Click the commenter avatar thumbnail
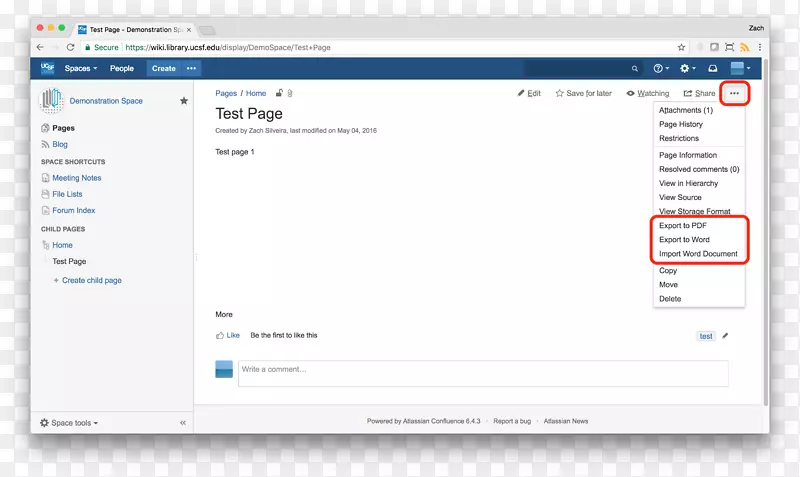Image resolution: width=800 pixels, height=477 pixels. point(224,369)
